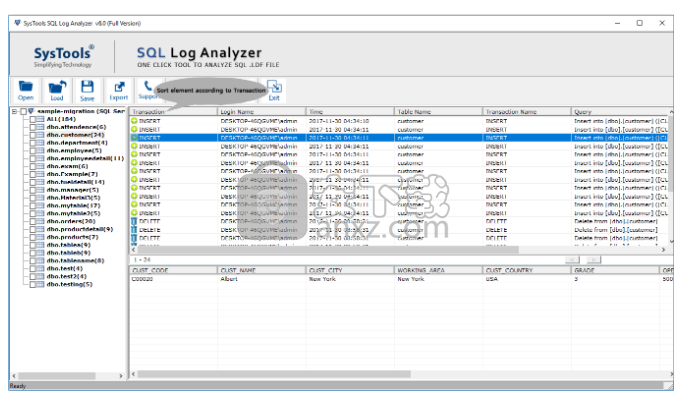Collapse the sample-migration tree node
The height and width of the screenshot is (403, 691).
point(15,112)
